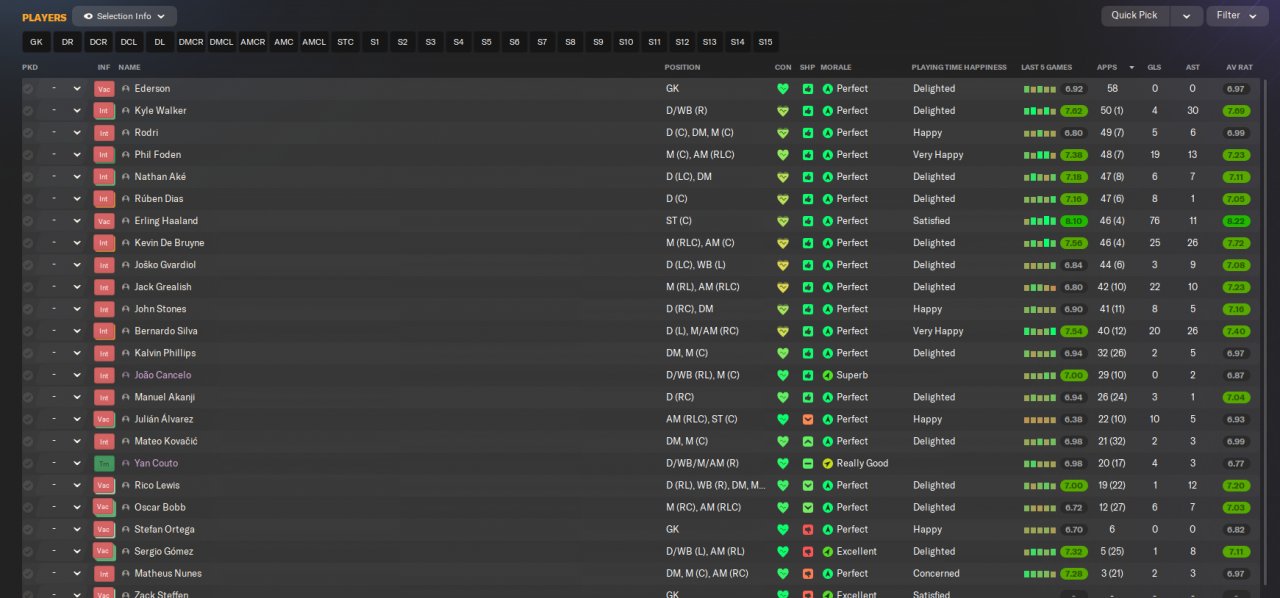Click yellow Really Good morale icon for Yan Couto
The image size is (1280, 598).
pyautogui.click(x=827, y=463)
